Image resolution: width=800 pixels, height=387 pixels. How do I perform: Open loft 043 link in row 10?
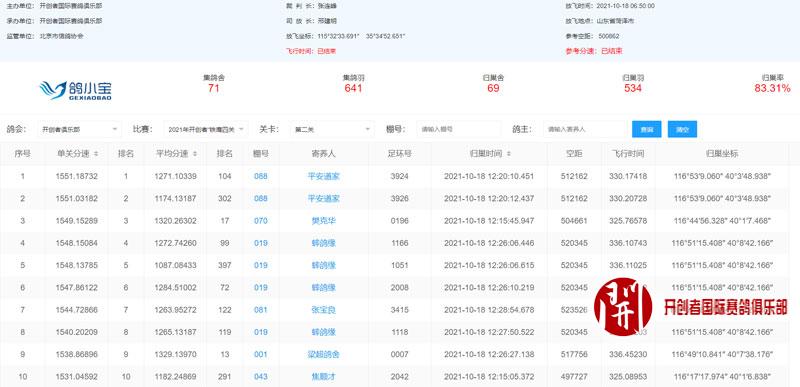(x=261, y=377)
